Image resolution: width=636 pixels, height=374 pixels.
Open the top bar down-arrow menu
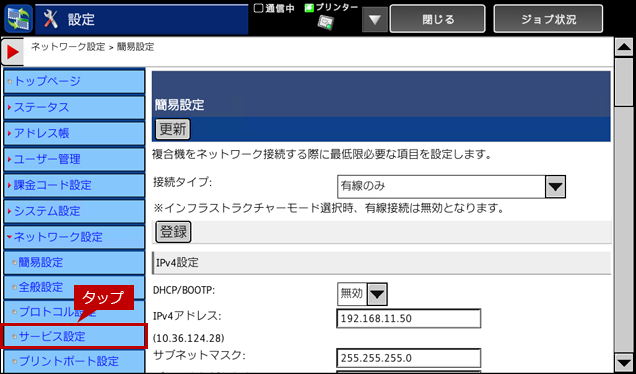[374, 19]
